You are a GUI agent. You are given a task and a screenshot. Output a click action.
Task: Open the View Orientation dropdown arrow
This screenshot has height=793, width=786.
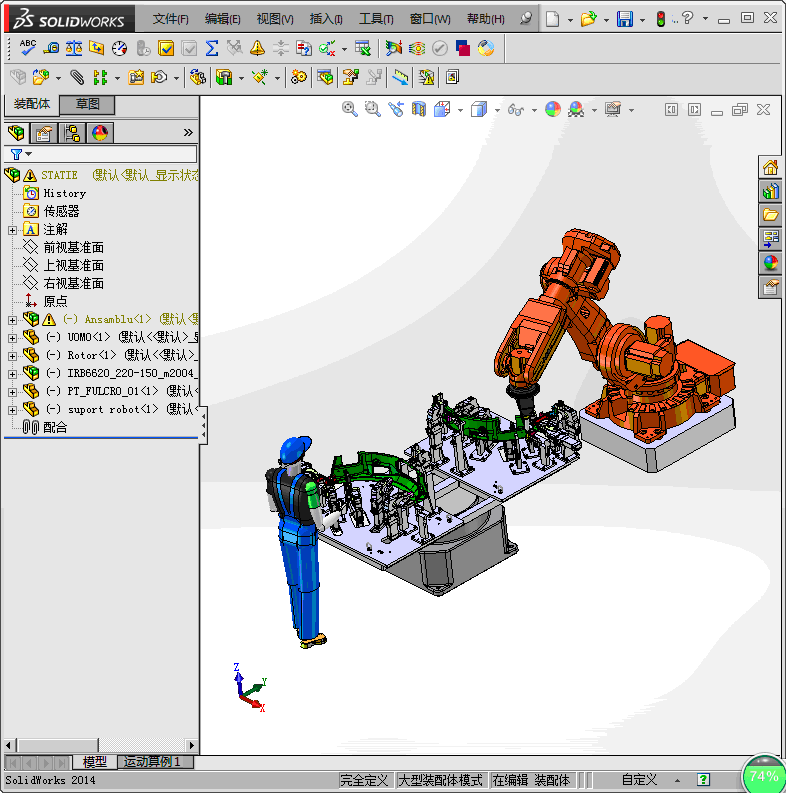(460, 110)
